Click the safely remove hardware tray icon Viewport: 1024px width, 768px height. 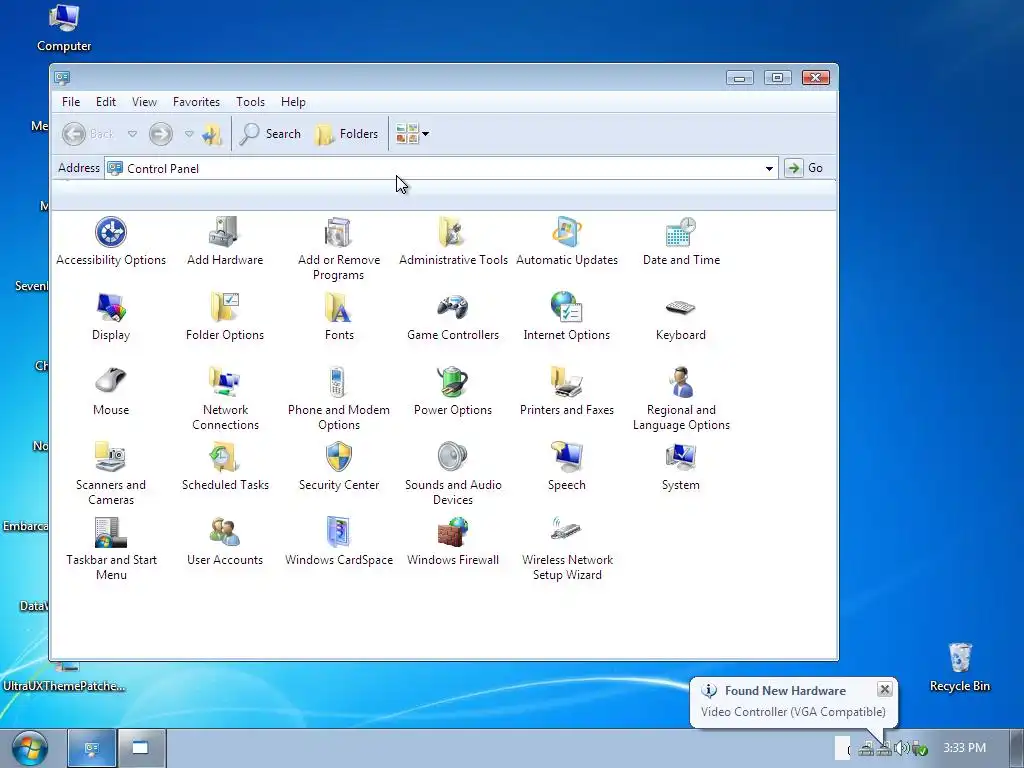(x=920, y=748)
